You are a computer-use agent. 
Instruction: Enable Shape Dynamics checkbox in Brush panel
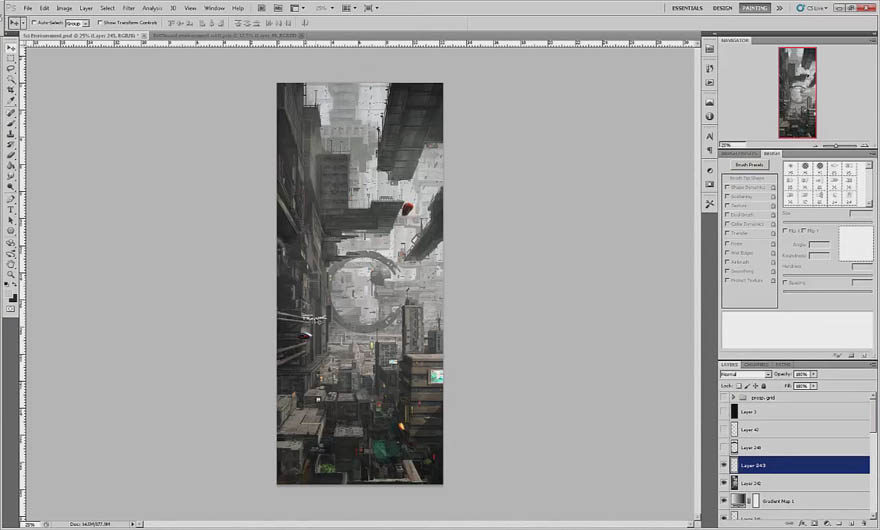coord(727,187)
